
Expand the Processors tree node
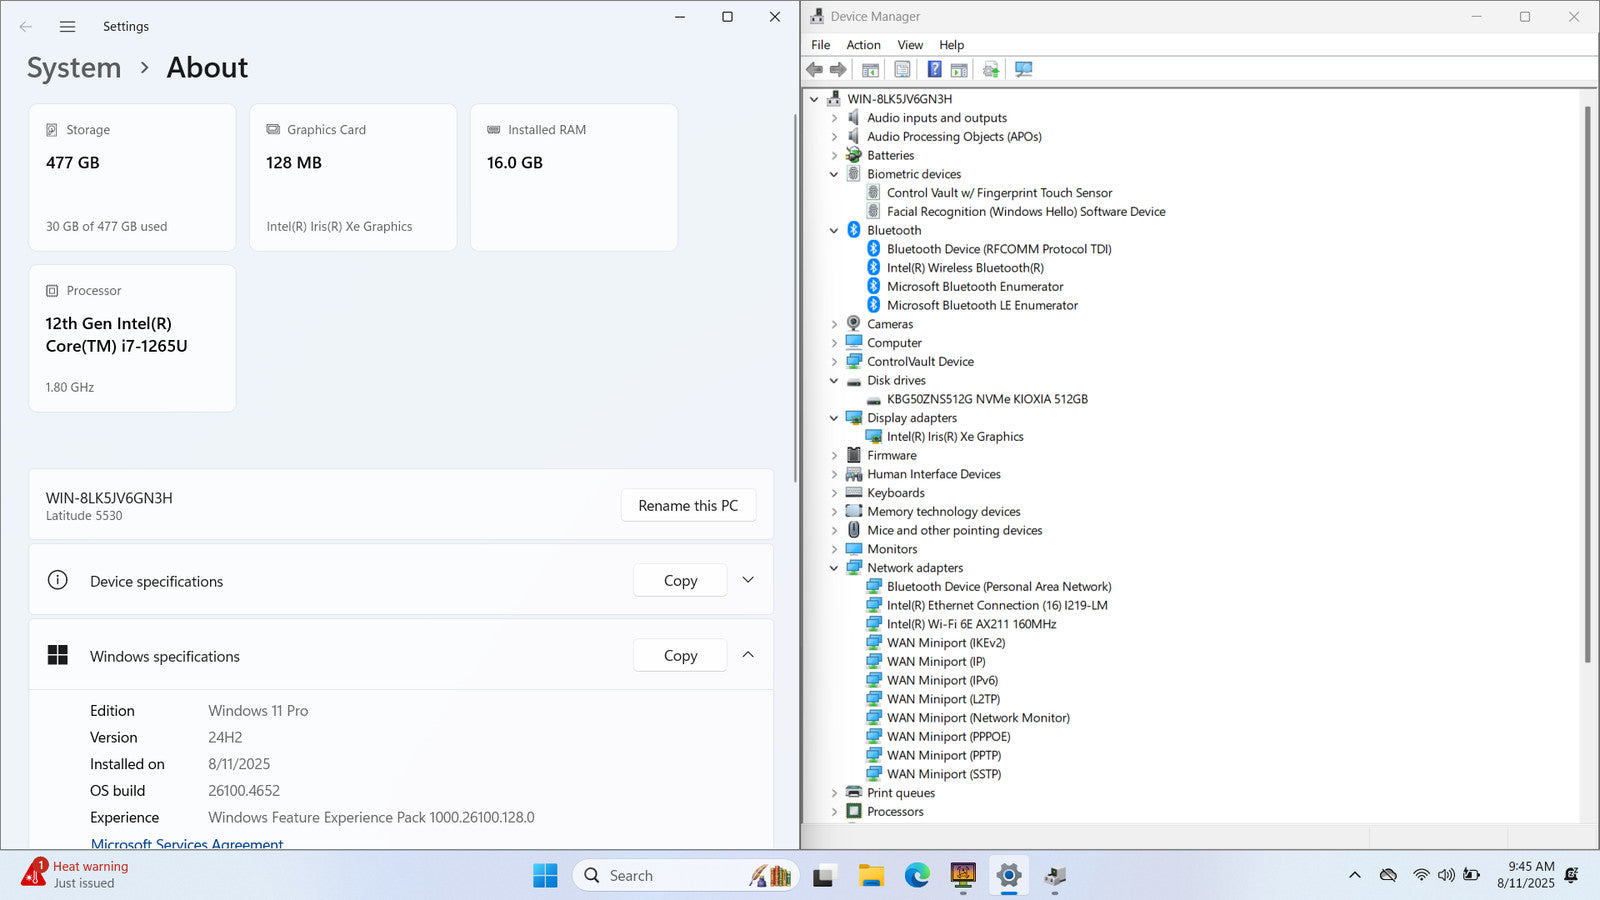point(834,812)
